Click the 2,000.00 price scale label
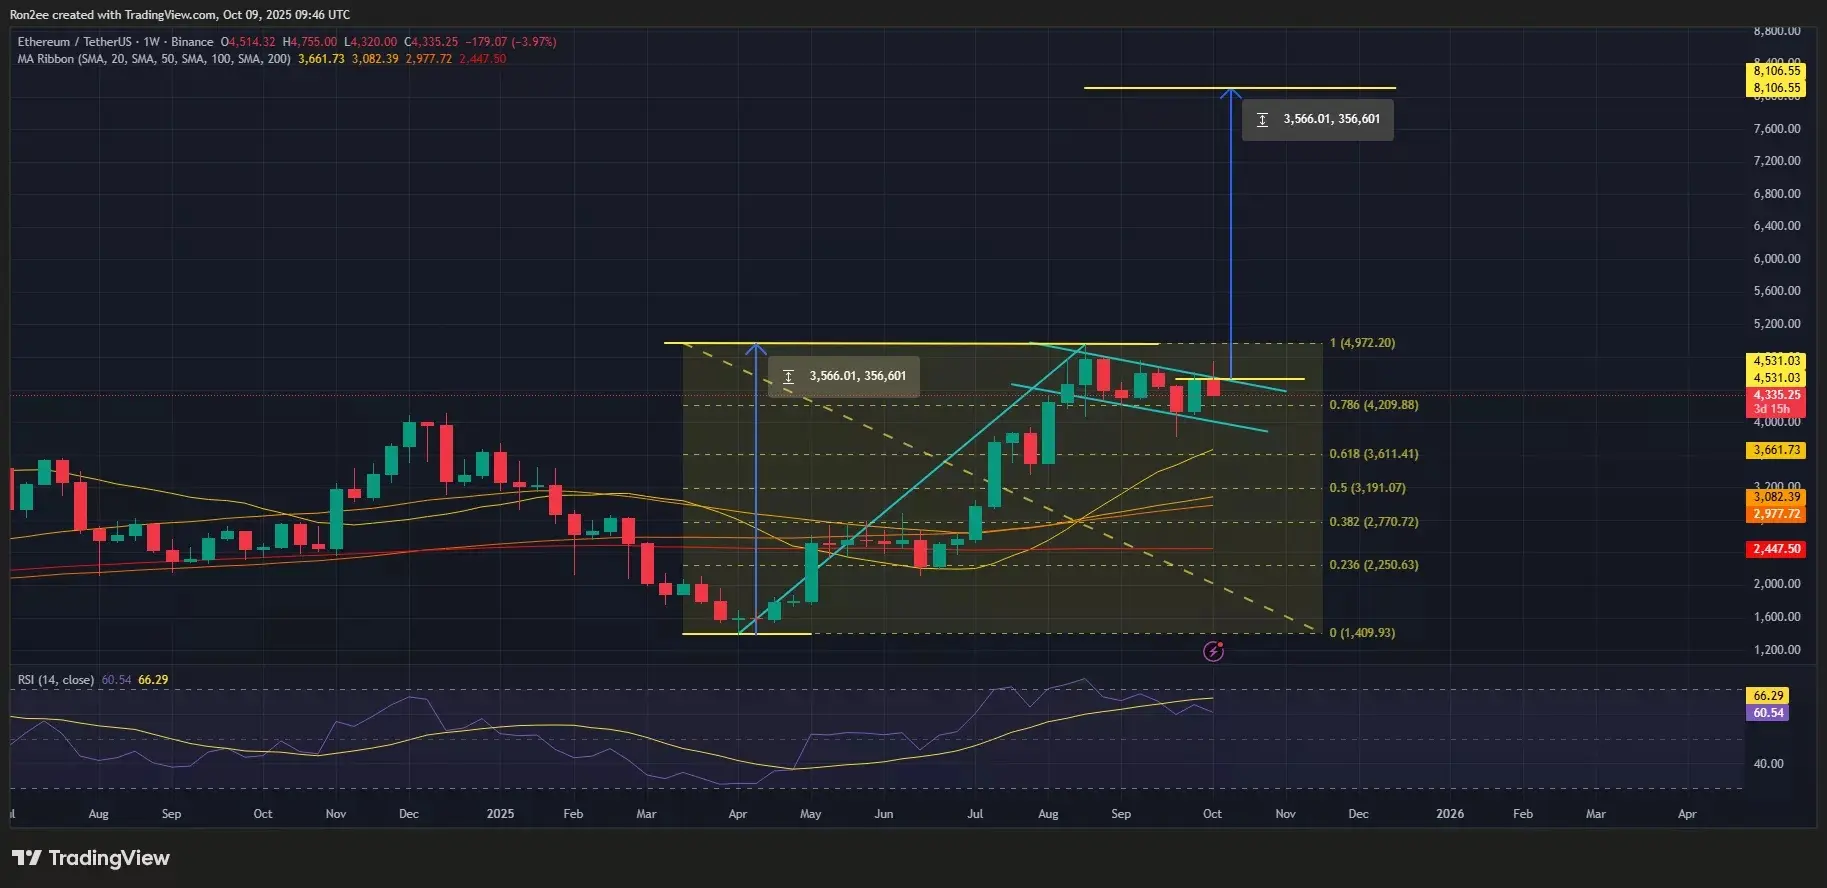The height and width of the screenshot is (888, 1827). tap(1777, 584)
